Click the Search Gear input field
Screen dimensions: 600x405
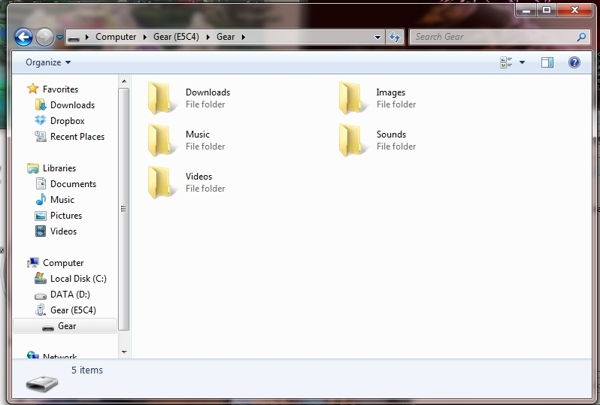(x=490, y=37)
